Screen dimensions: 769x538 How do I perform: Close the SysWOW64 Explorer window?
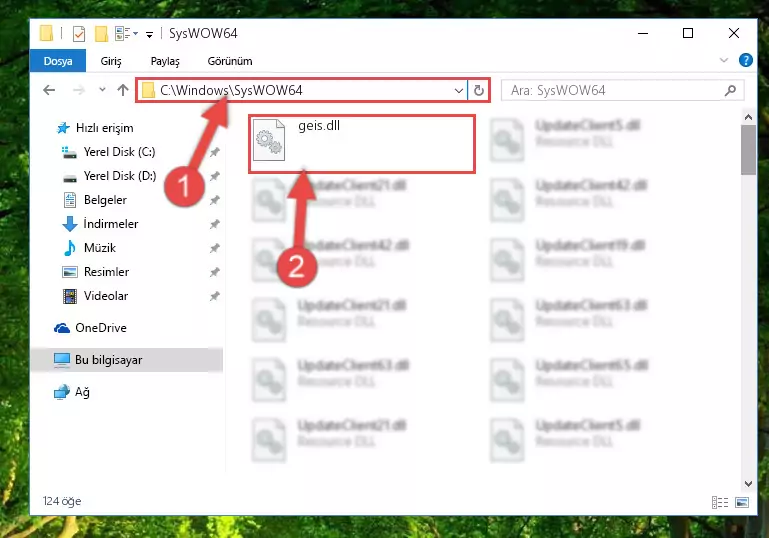point(734,33)
